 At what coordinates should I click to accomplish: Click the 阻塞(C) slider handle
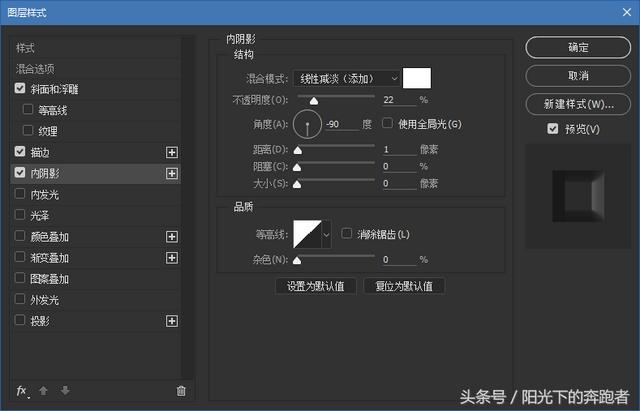pos(297,167)
